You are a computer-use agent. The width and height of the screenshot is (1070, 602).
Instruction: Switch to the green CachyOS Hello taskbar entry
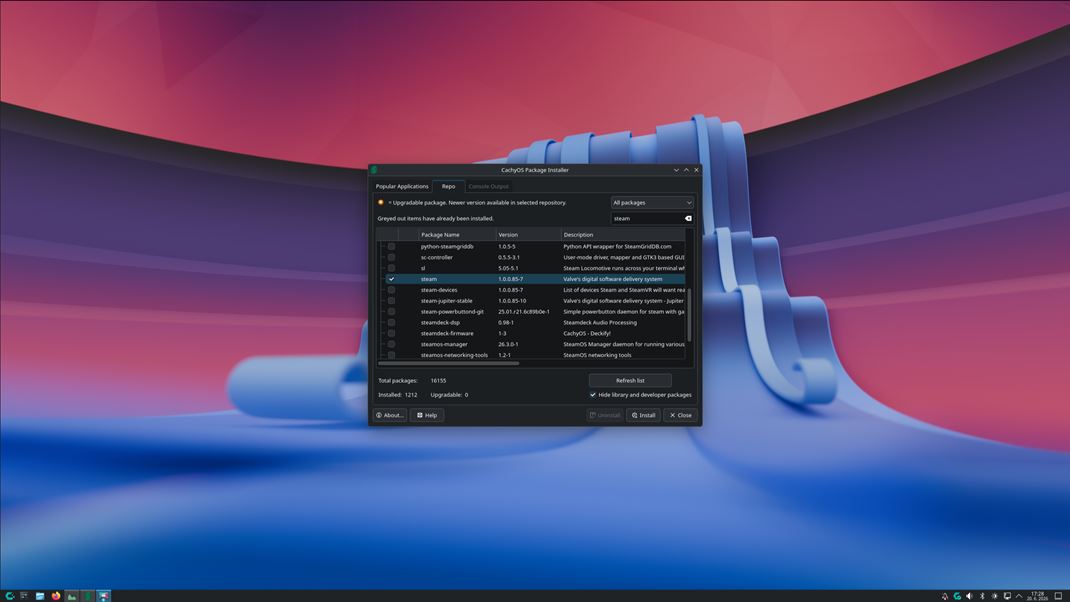pyautogui.click(x=87, y=596)
